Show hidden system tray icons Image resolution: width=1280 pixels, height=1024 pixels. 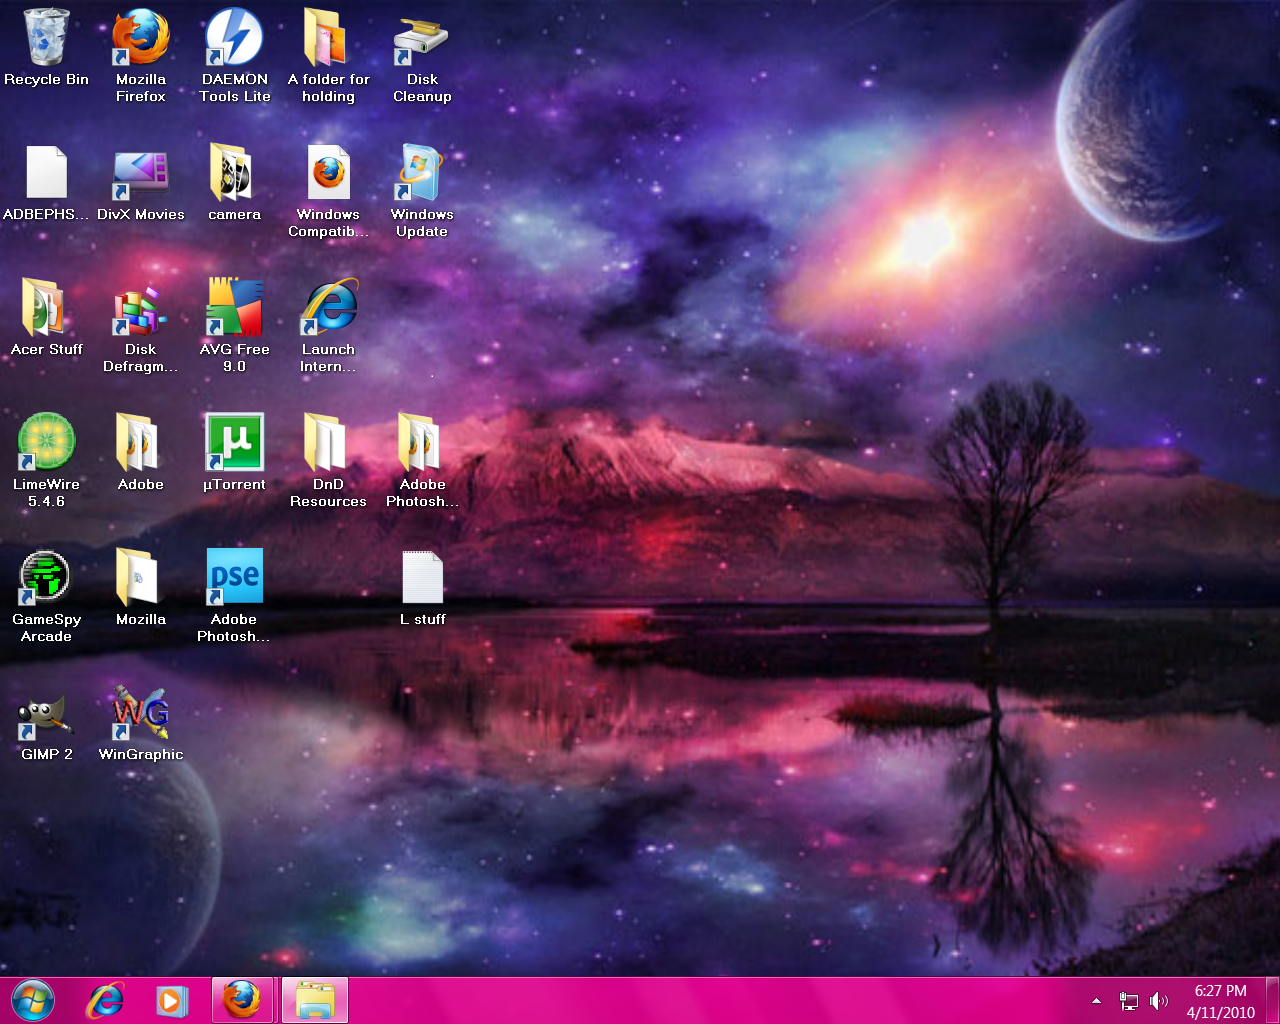[1096, 1000]
